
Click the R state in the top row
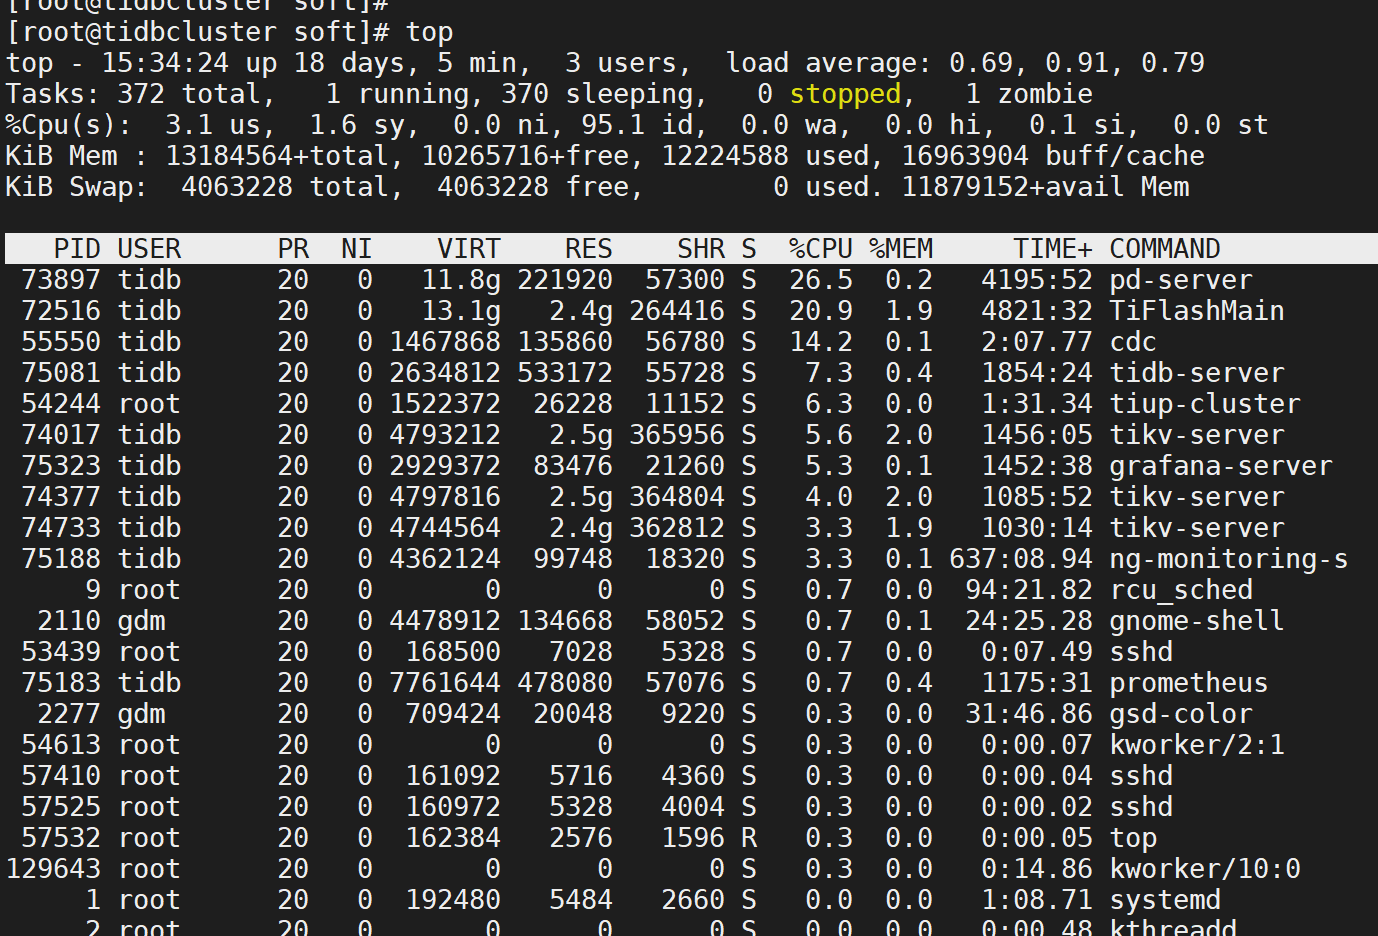click(x=749, y=838)
